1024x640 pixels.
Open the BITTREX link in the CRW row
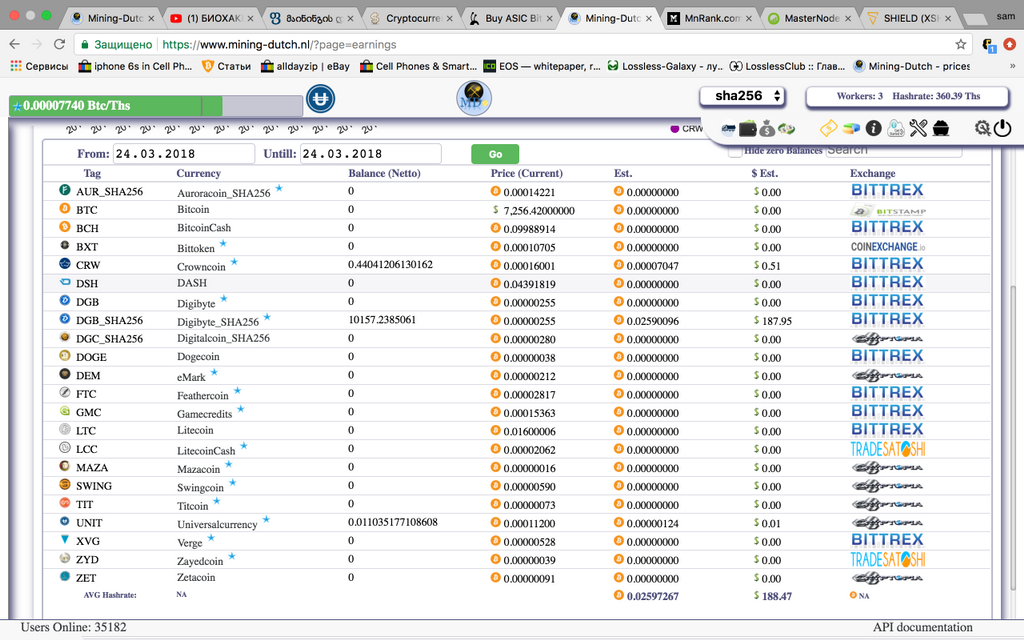(887, 264)
